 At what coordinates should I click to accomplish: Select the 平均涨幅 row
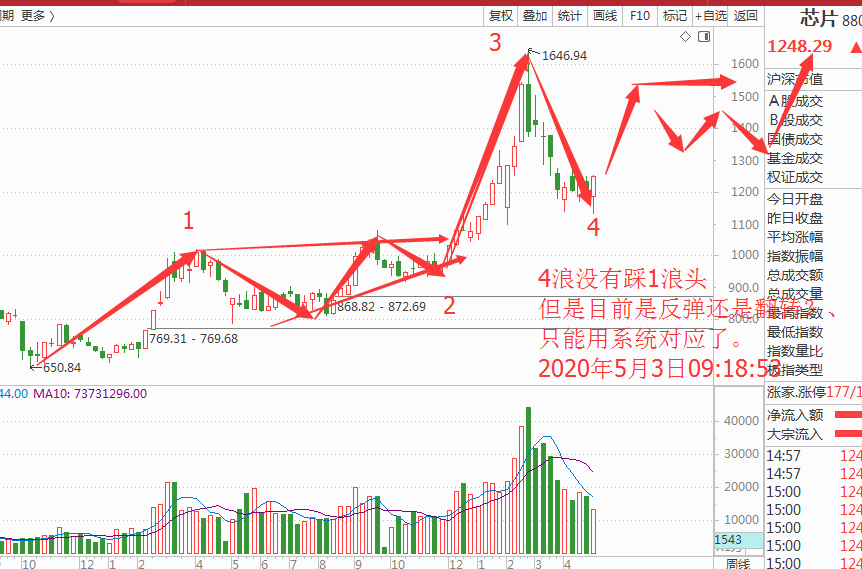(795, 237)
